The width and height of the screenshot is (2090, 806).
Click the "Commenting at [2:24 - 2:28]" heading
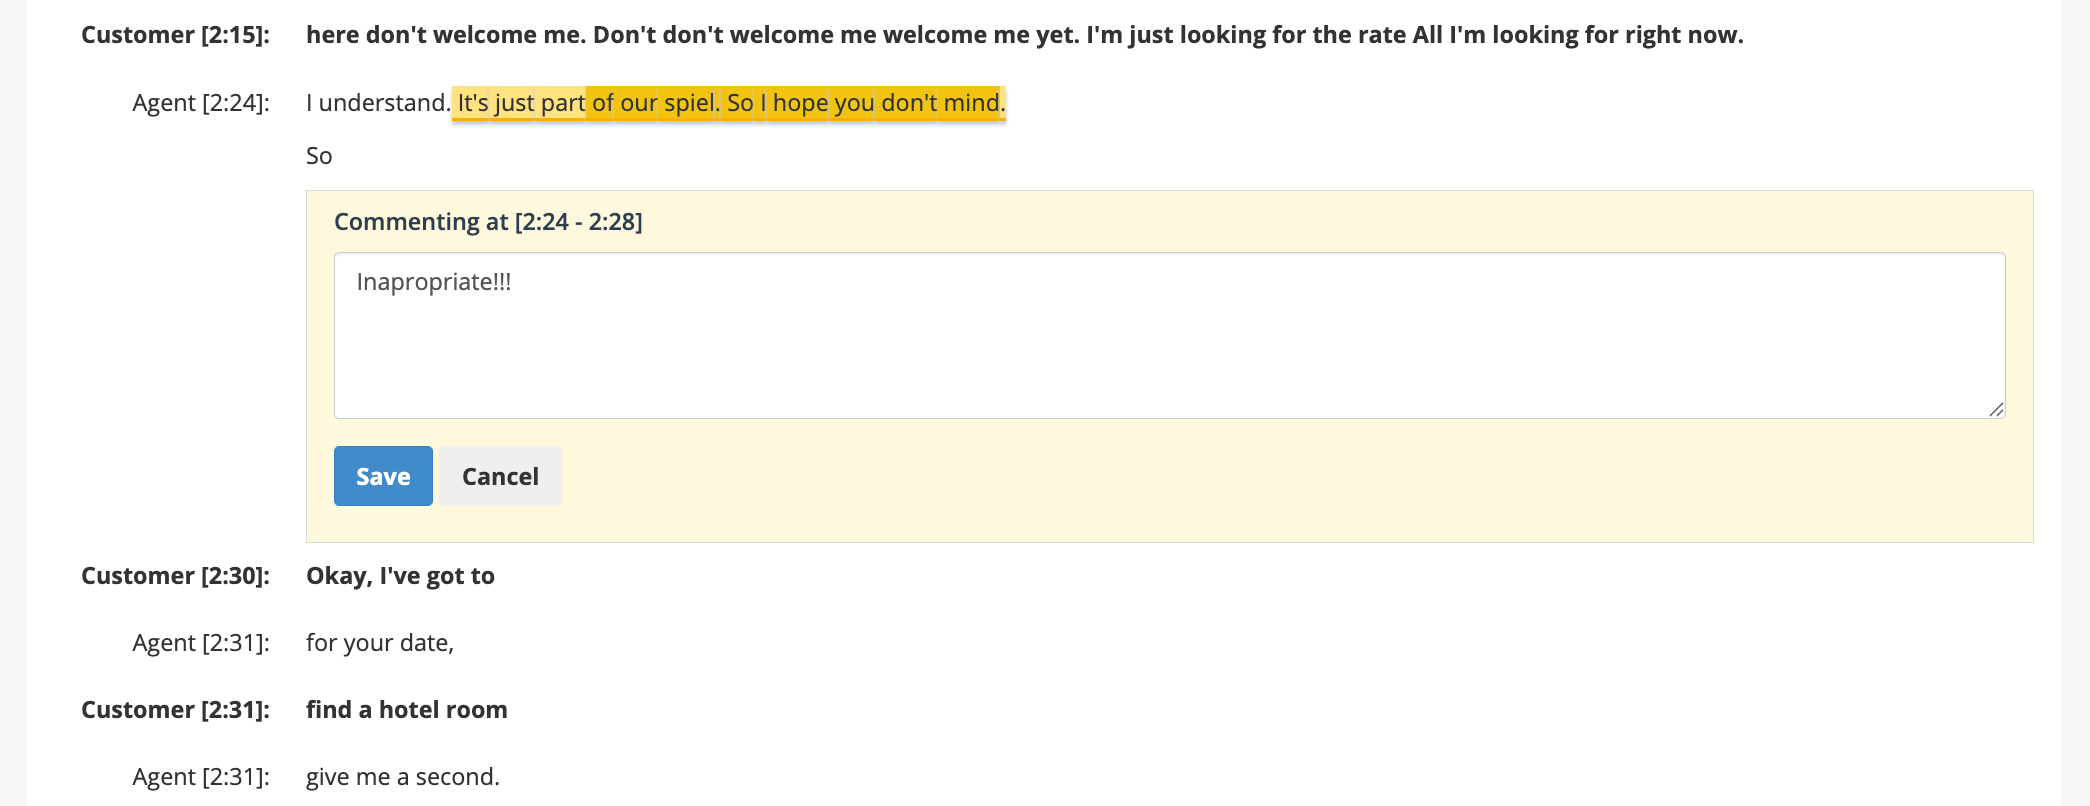[x=488, y=222]
